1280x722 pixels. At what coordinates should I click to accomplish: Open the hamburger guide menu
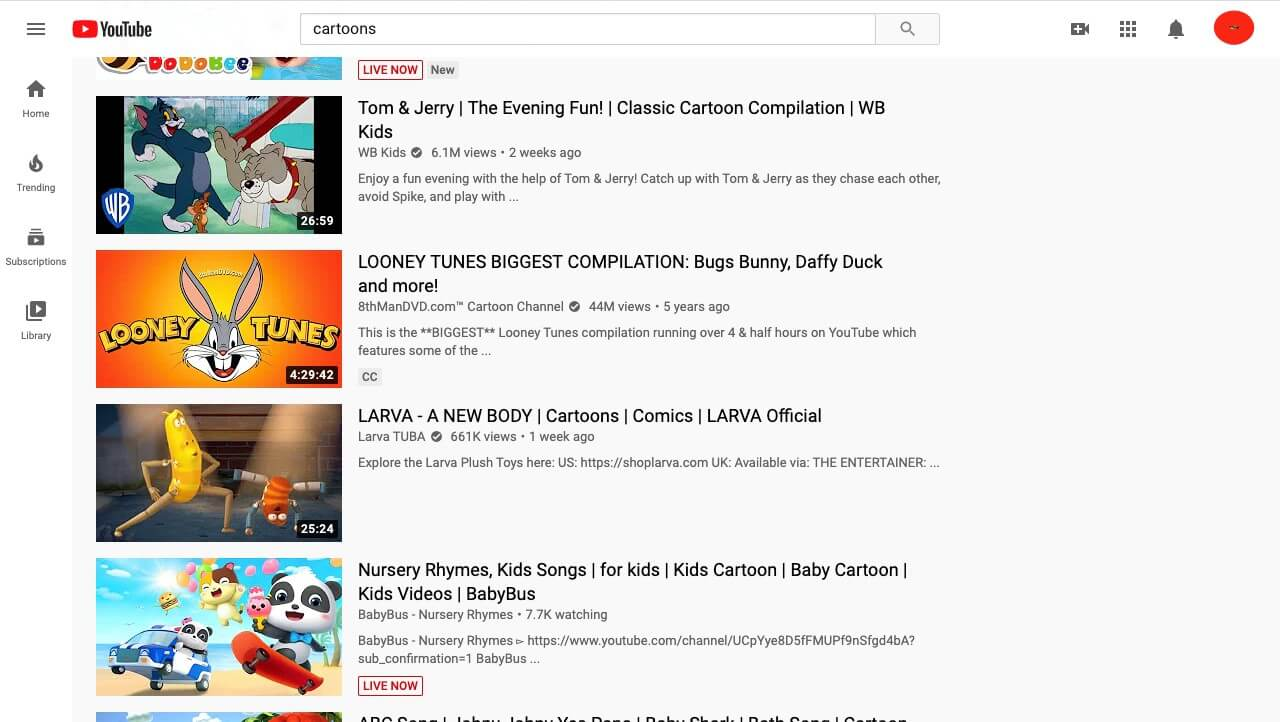pos(36,29)
